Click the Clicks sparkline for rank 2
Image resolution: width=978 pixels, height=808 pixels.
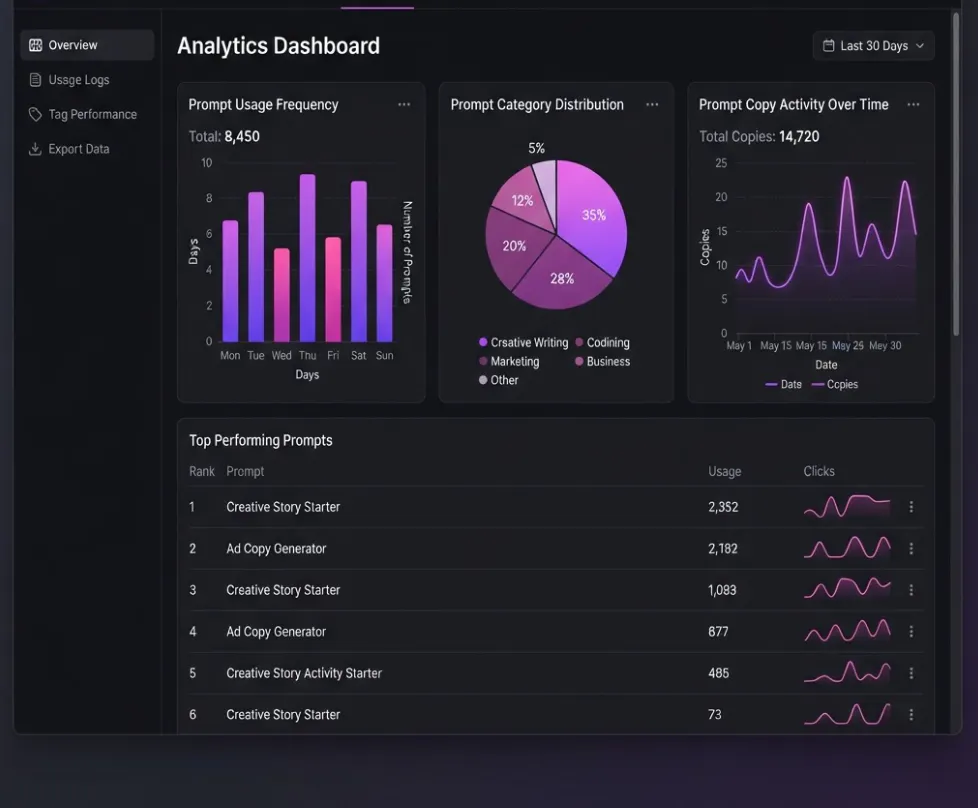click(847, 548)
